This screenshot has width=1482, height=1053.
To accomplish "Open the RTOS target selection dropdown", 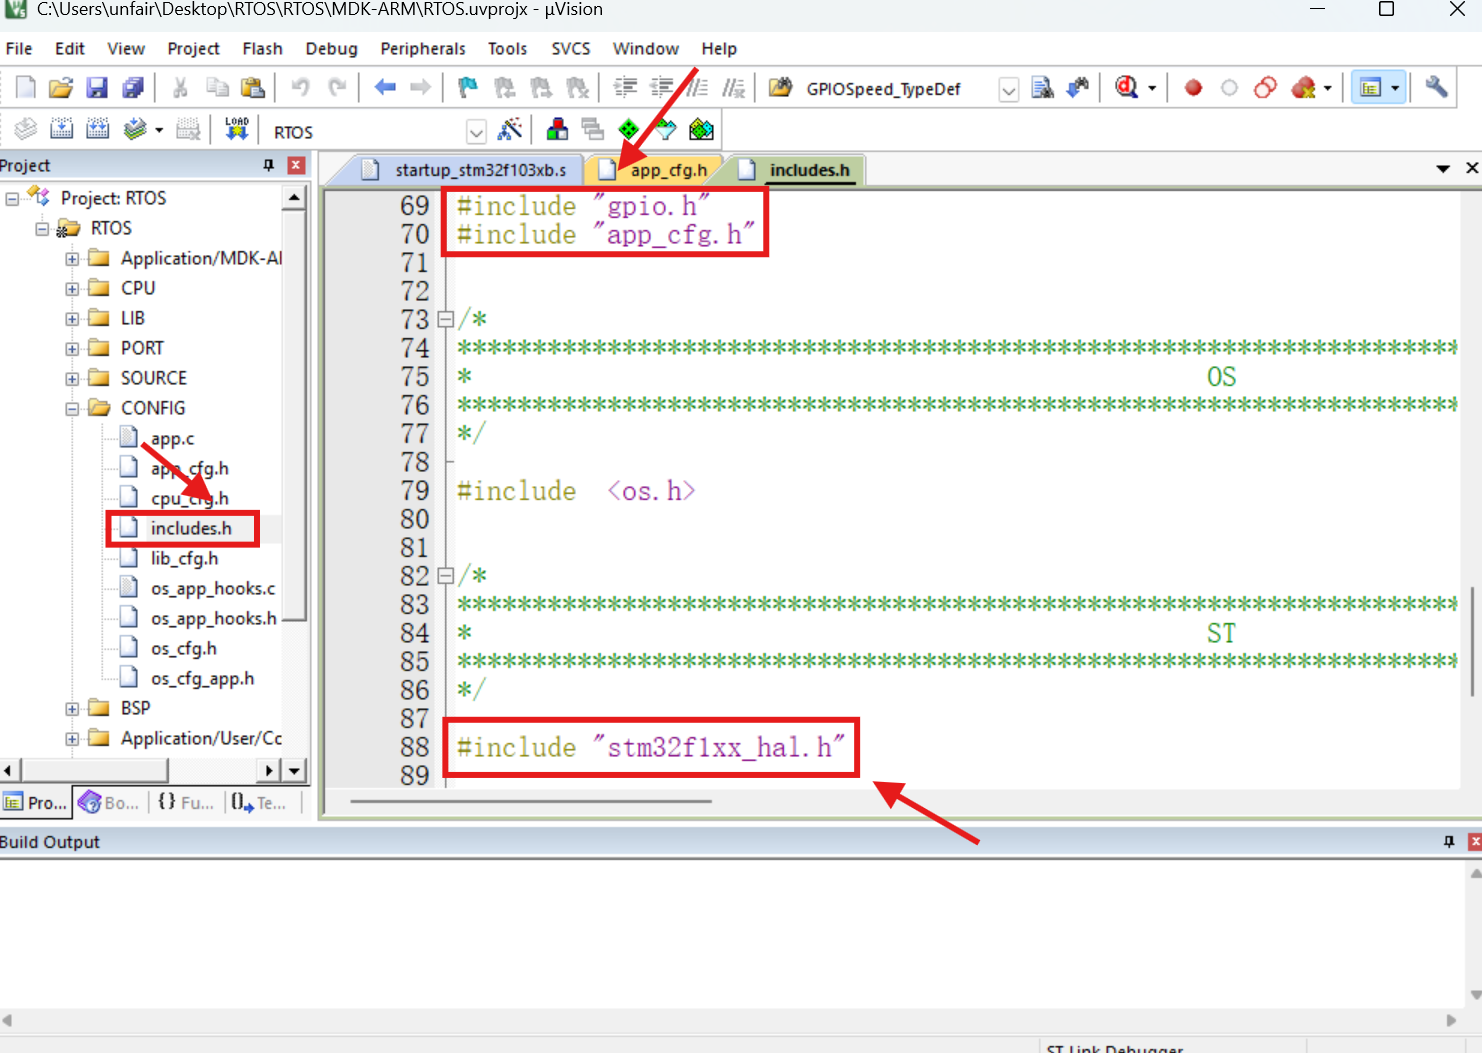I will pos(477,132).
